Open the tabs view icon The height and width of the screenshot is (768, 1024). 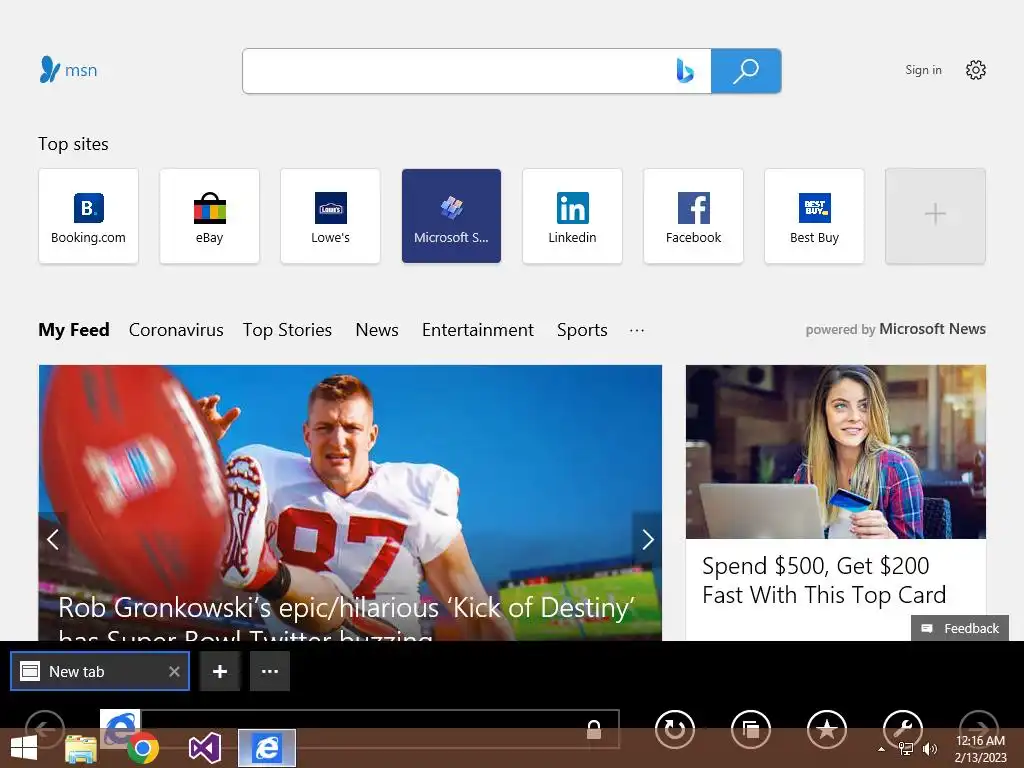tap(751, 729)
